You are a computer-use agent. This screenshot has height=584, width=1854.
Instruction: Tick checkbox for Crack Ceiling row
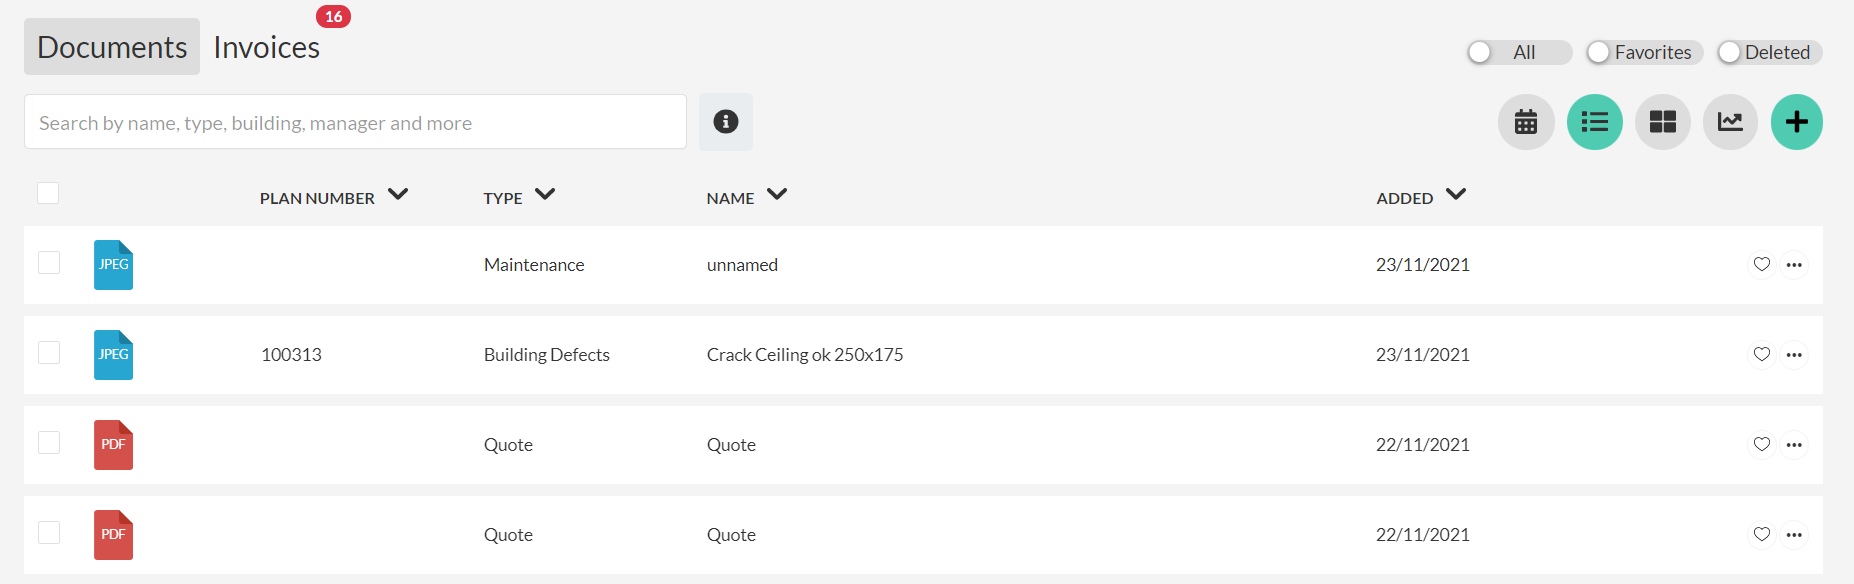[49, 353]
